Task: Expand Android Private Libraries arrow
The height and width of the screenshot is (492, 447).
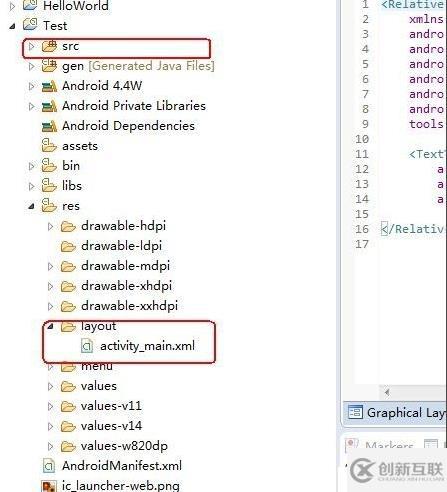Action: coord(31,106)
